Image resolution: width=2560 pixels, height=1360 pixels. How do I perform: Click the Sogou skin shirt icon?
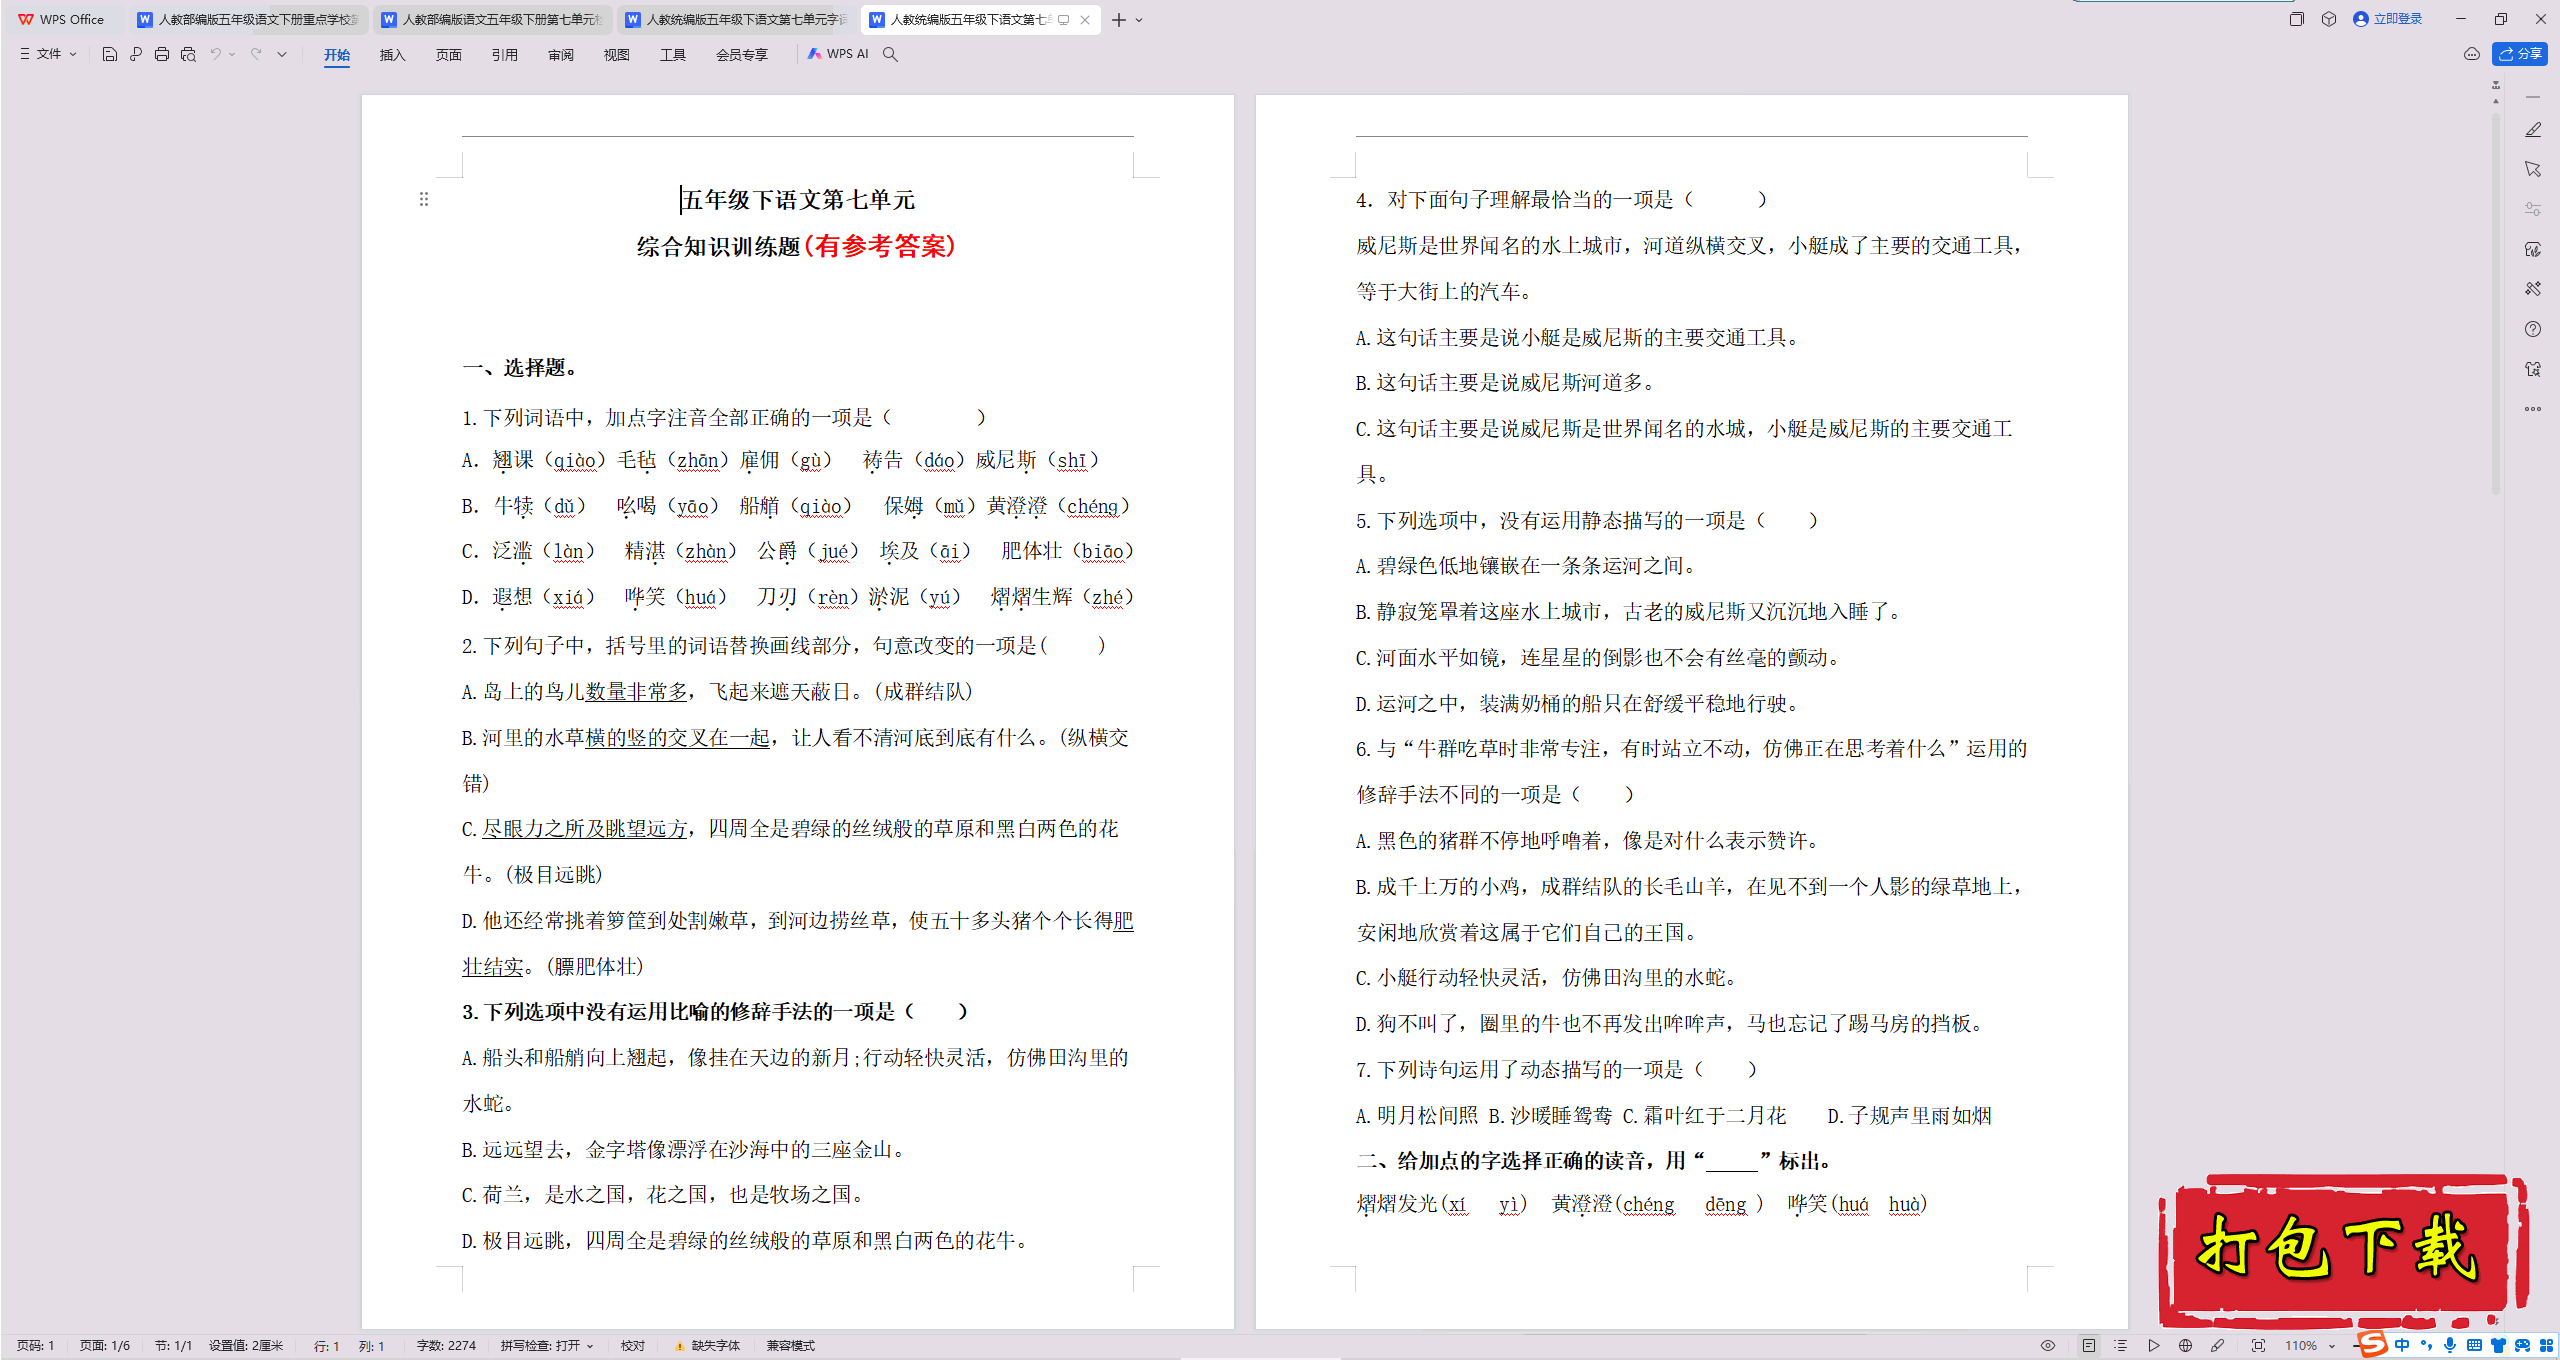[x=2498, y=1346]
